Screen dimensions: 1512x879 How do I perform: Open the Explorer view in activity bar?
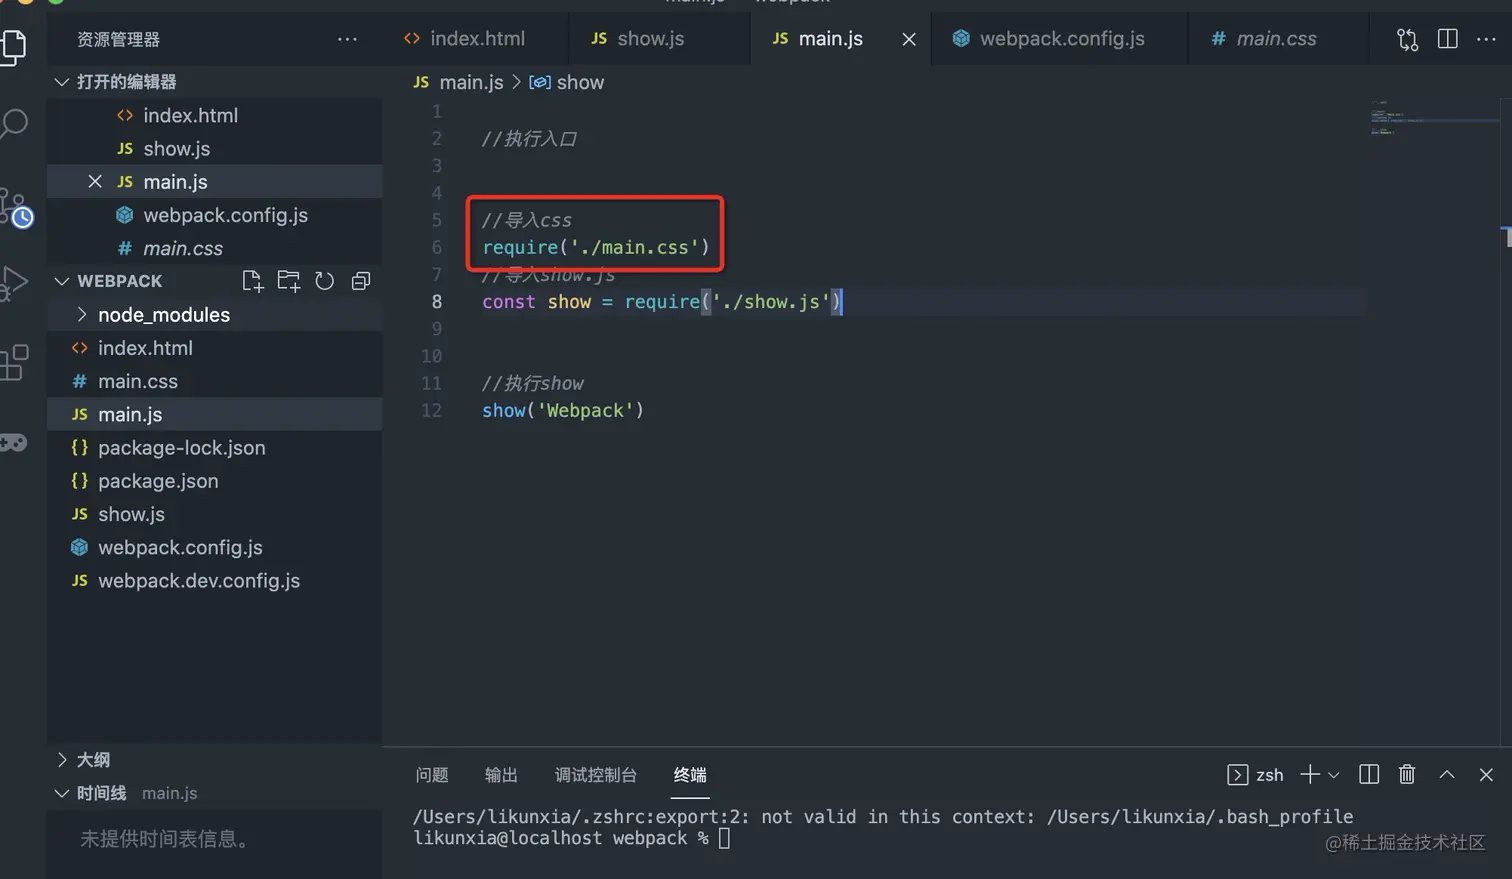coord(14,46)
